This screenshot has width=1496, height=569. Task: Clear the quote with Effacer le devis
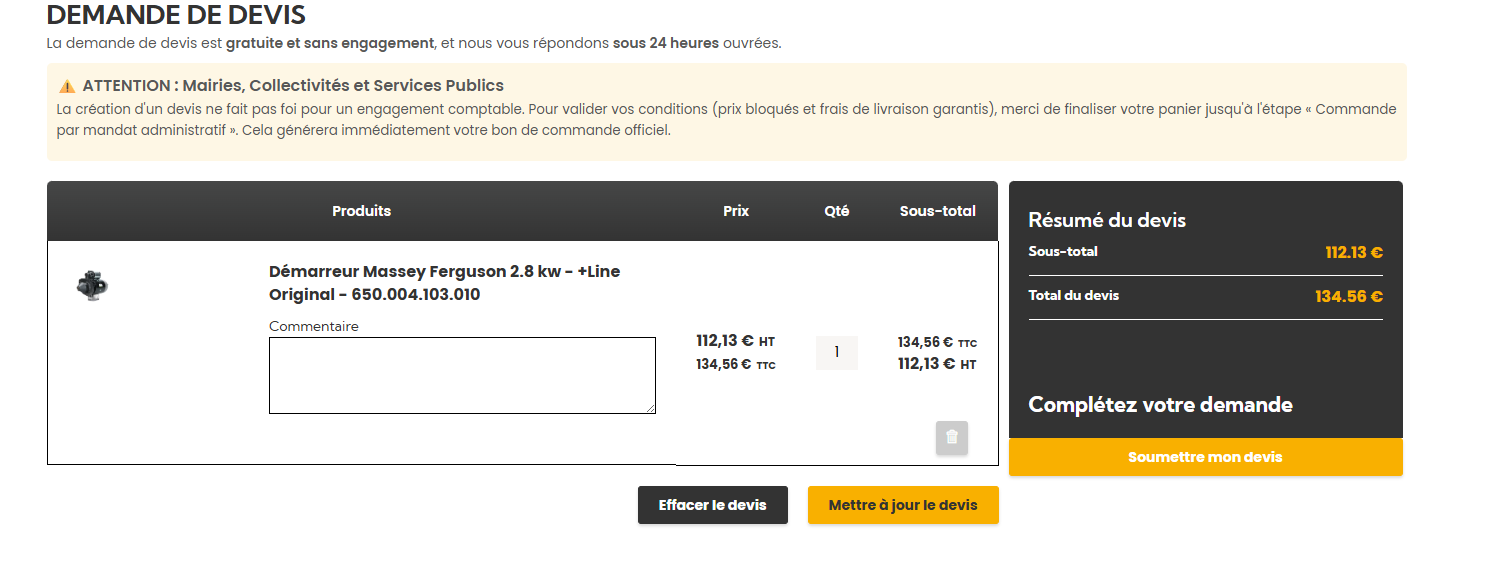(x=713, y=505)
